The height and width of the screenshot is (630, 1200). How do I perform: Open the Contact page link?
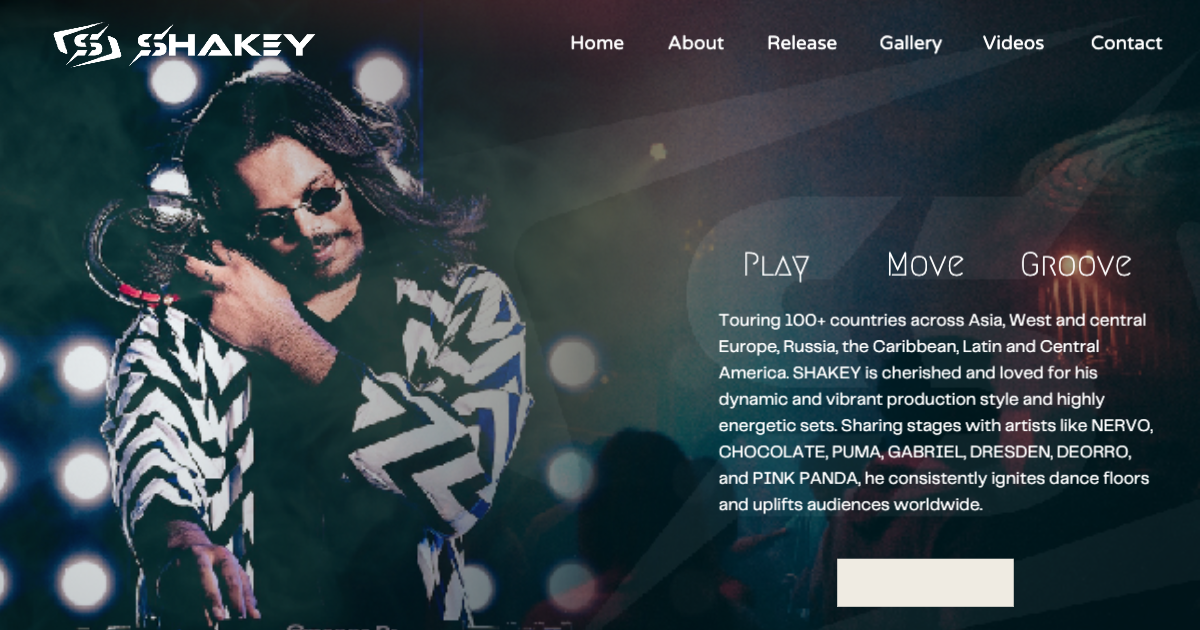[1126, 43]
